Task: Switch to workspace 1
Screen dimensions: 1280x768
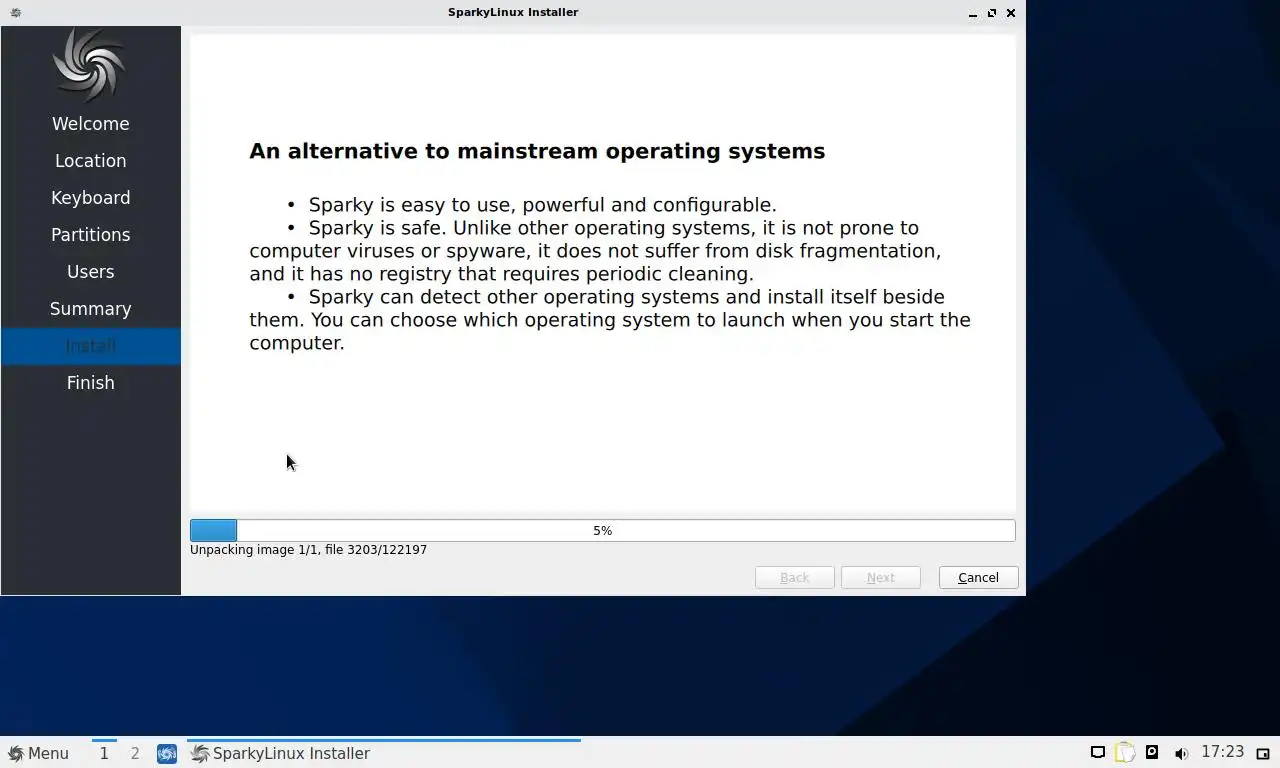Action: point(104,753)
